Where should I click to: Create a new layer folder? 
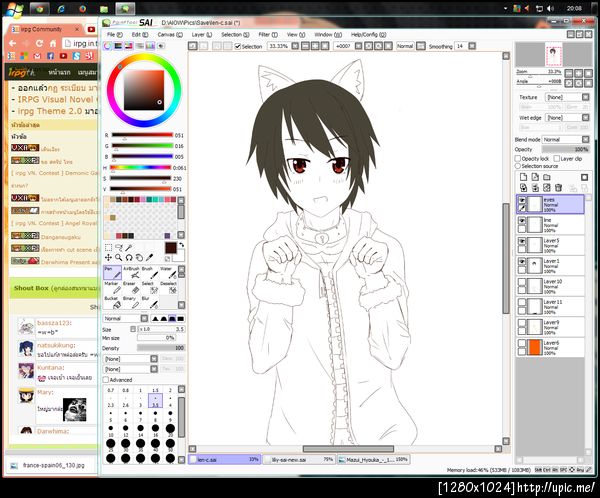pos(547,177)
